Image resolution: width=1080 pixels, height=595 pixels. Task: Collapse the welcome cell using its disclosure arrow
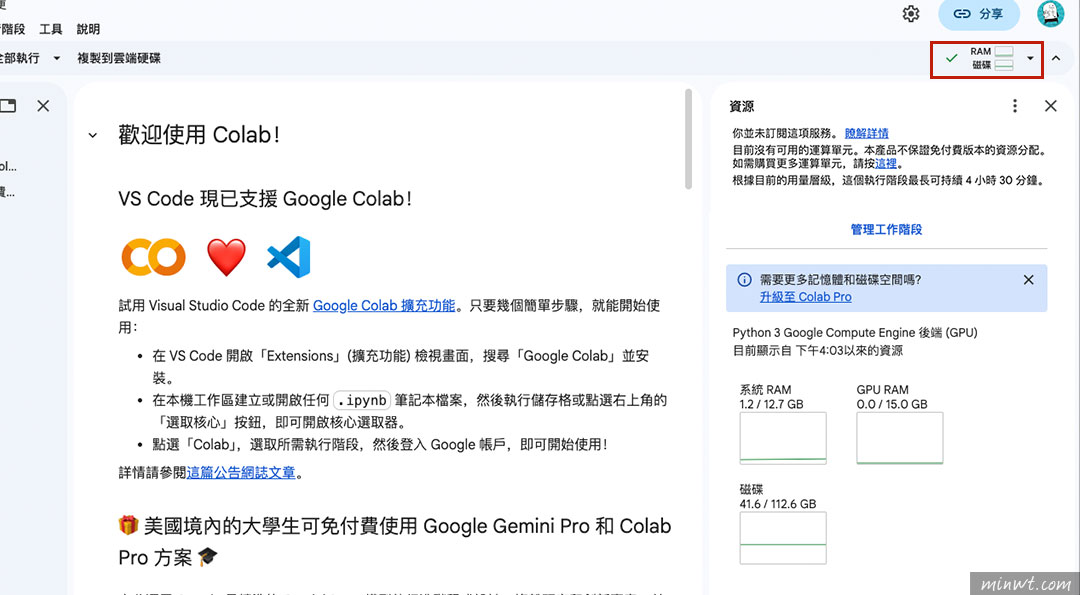pos(92,135)
